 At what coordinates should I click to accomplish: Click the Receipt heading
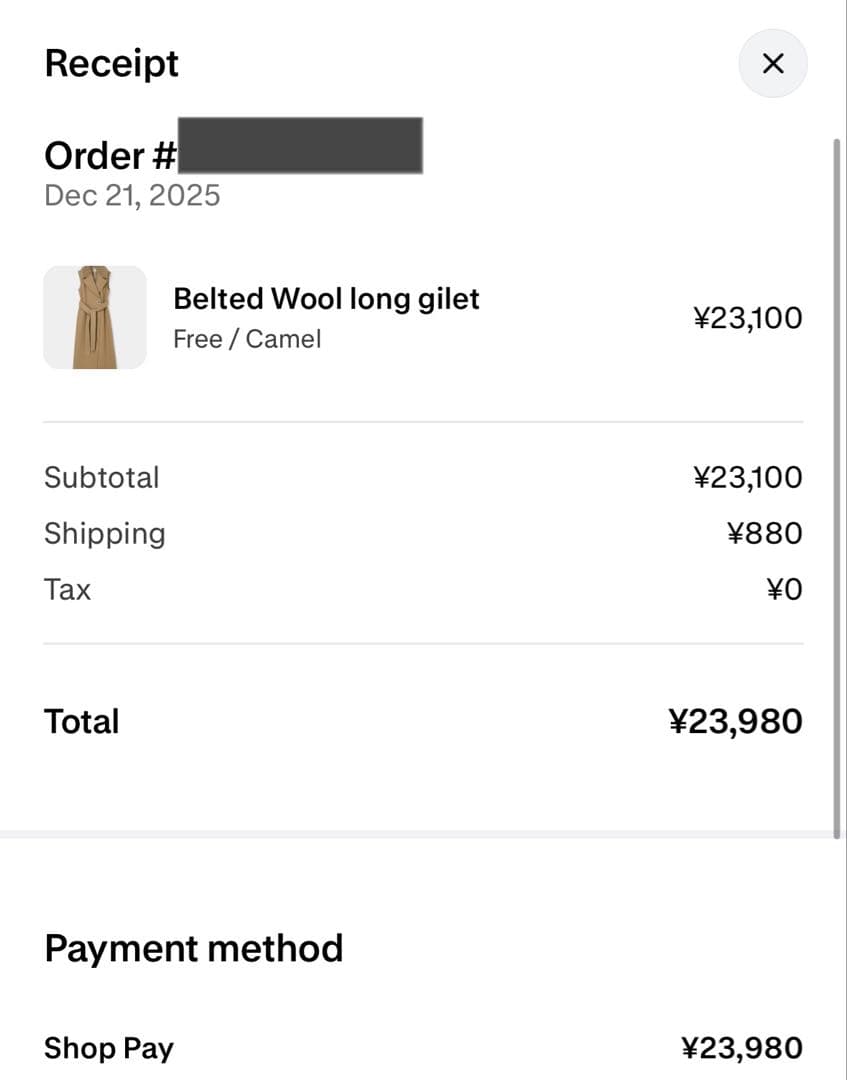[111, 63]
